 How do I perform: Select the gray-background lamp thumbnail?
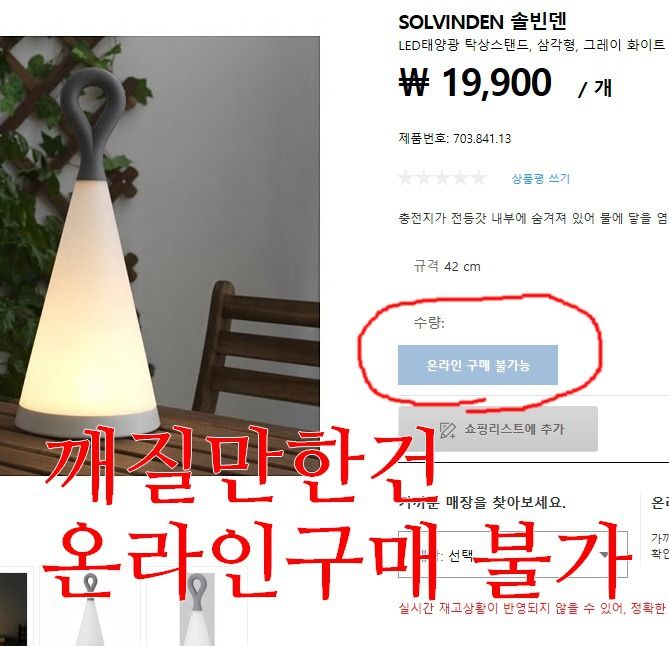point(197,609)
